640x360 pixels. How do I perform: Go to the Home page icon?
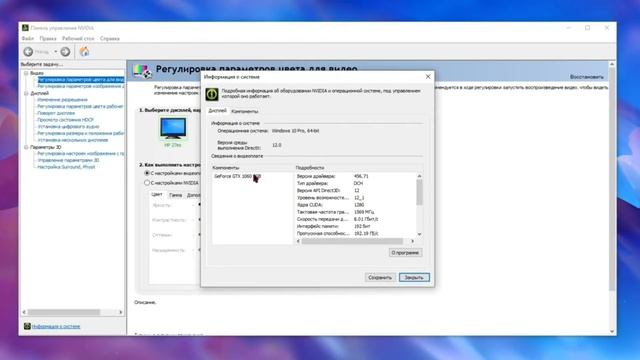(84, 51)
